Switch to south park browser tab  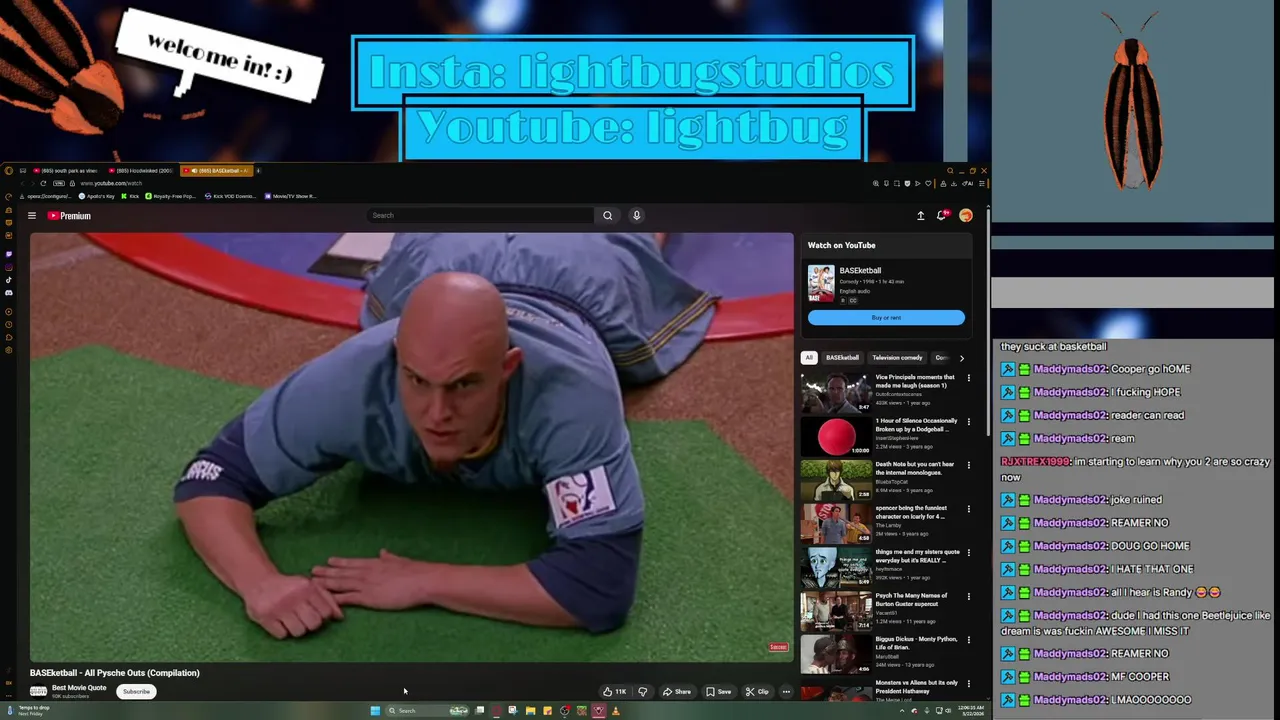(x=65, y=171)
